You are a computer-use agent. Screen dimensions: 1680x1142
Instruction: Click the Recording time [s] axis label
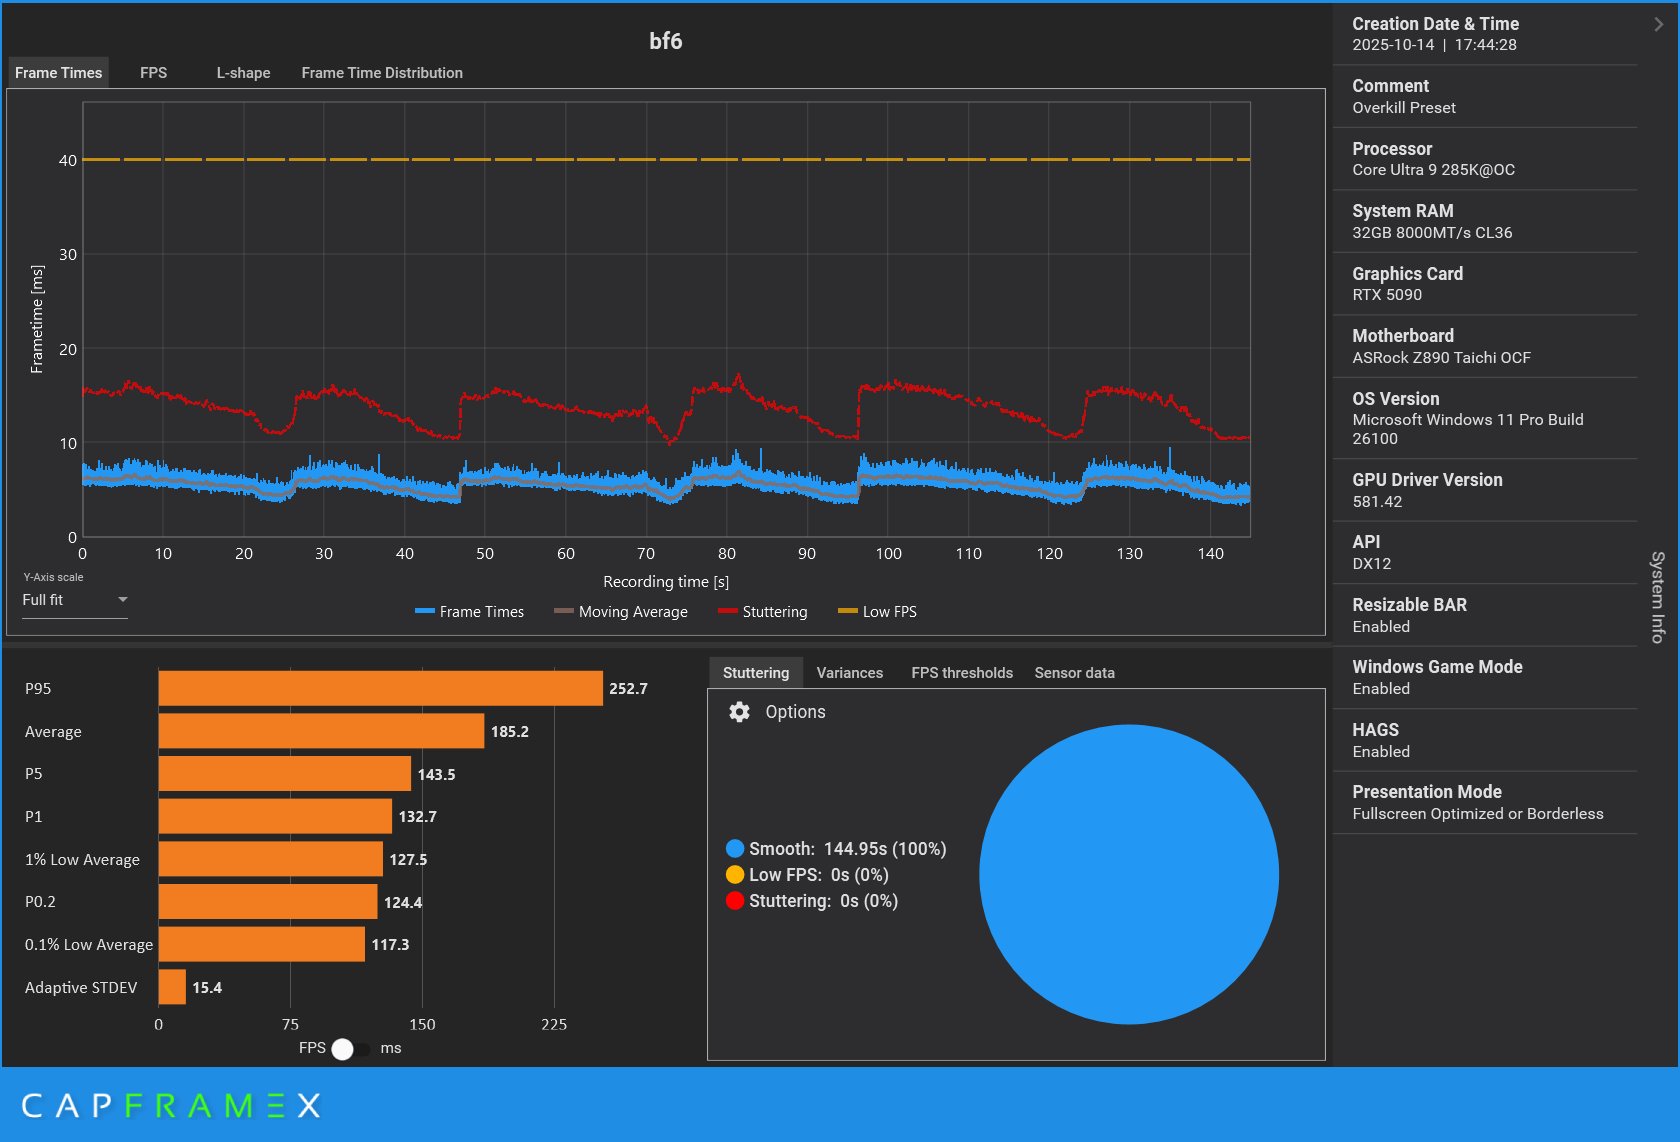pos(666,582)
